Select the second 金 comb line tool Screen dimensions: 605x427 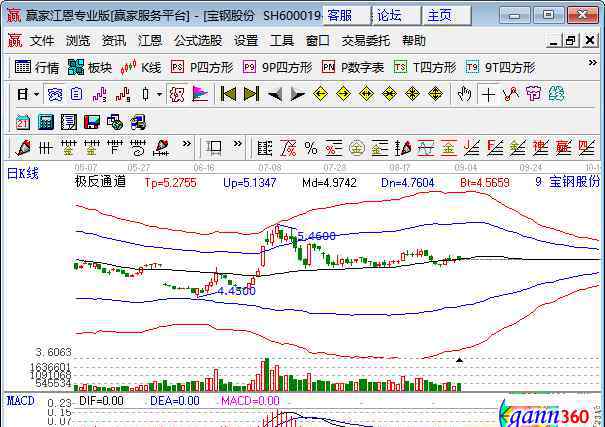click(91, 148)
